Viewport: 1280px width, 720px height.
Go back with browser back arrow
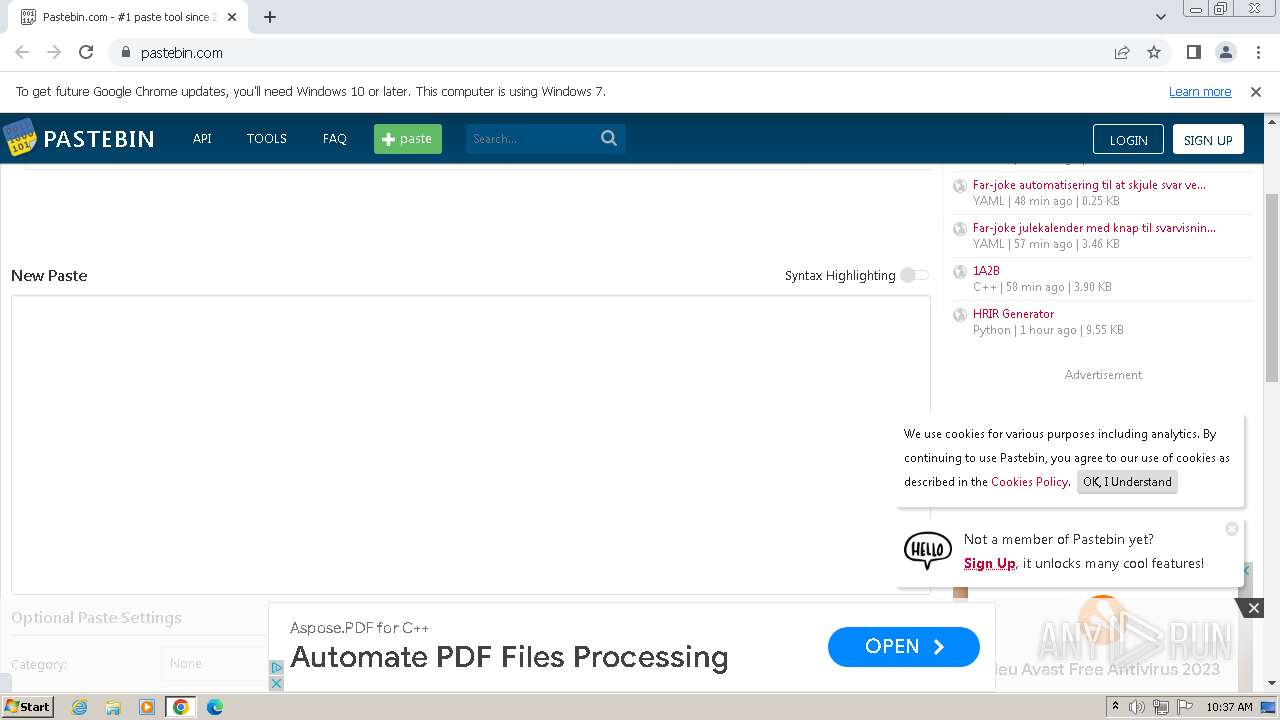[x=22, y=52]
